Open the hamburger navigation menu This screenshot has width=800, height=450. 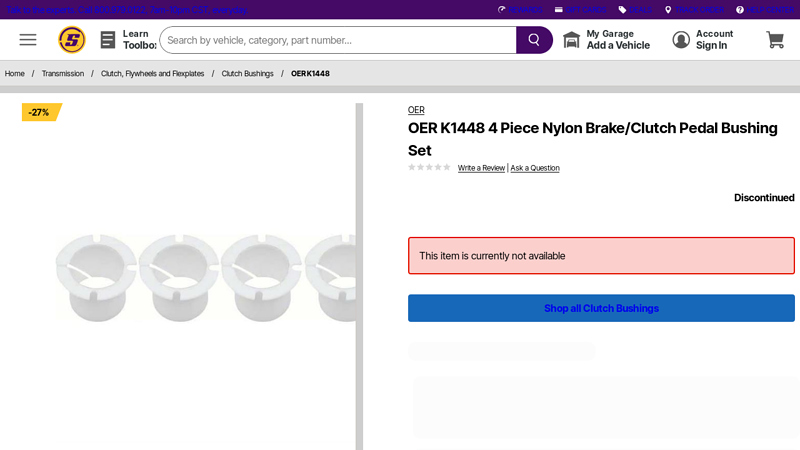[x=28, y=40]
